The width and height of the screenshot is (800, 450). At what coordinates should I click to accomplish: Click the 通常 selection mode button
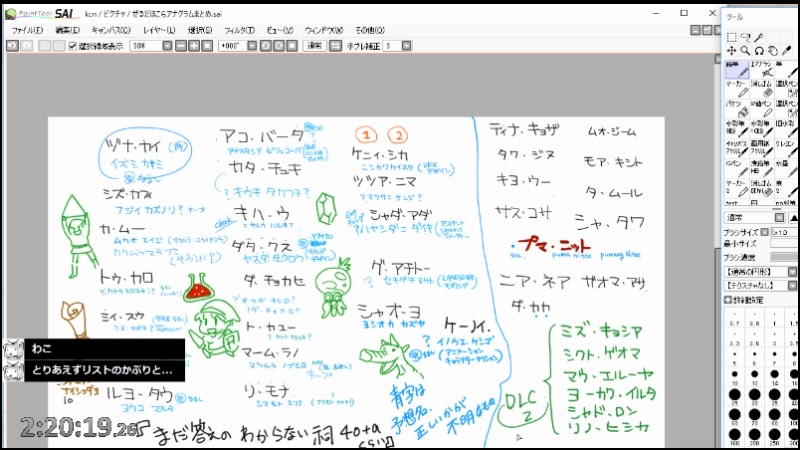pyautogui.click(x=314, y=46)
